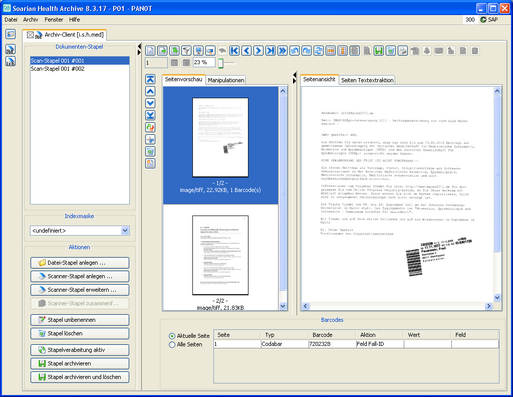Go to previous page using the toolbar arrow
The image size is (513, 397).
tap(246, 51)
